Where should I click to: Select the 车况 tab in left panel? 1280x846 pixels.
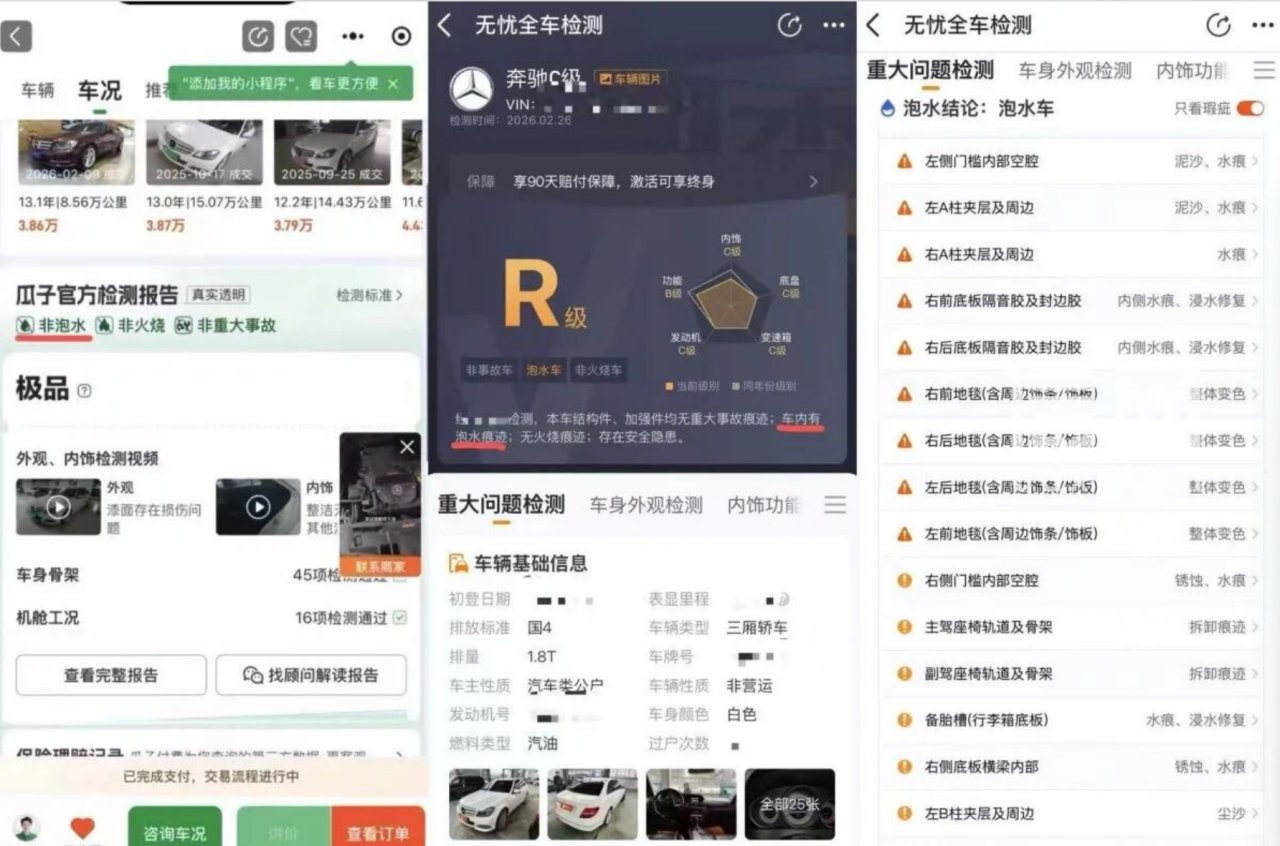coord(100,90)
